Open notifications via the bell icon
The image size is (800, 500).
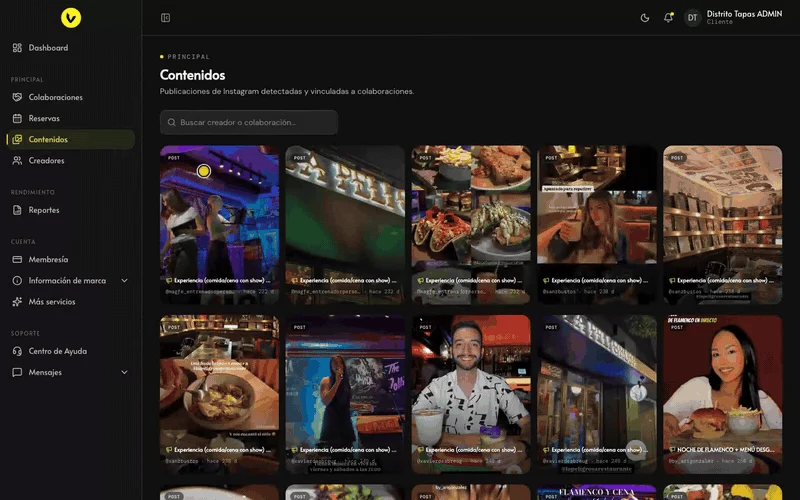[x=668, y=18]
